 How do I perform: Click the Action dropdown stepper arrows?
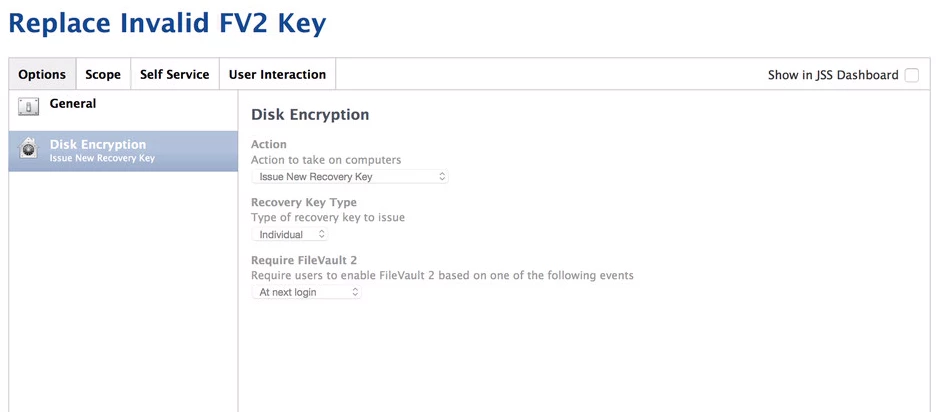point(442,177)
